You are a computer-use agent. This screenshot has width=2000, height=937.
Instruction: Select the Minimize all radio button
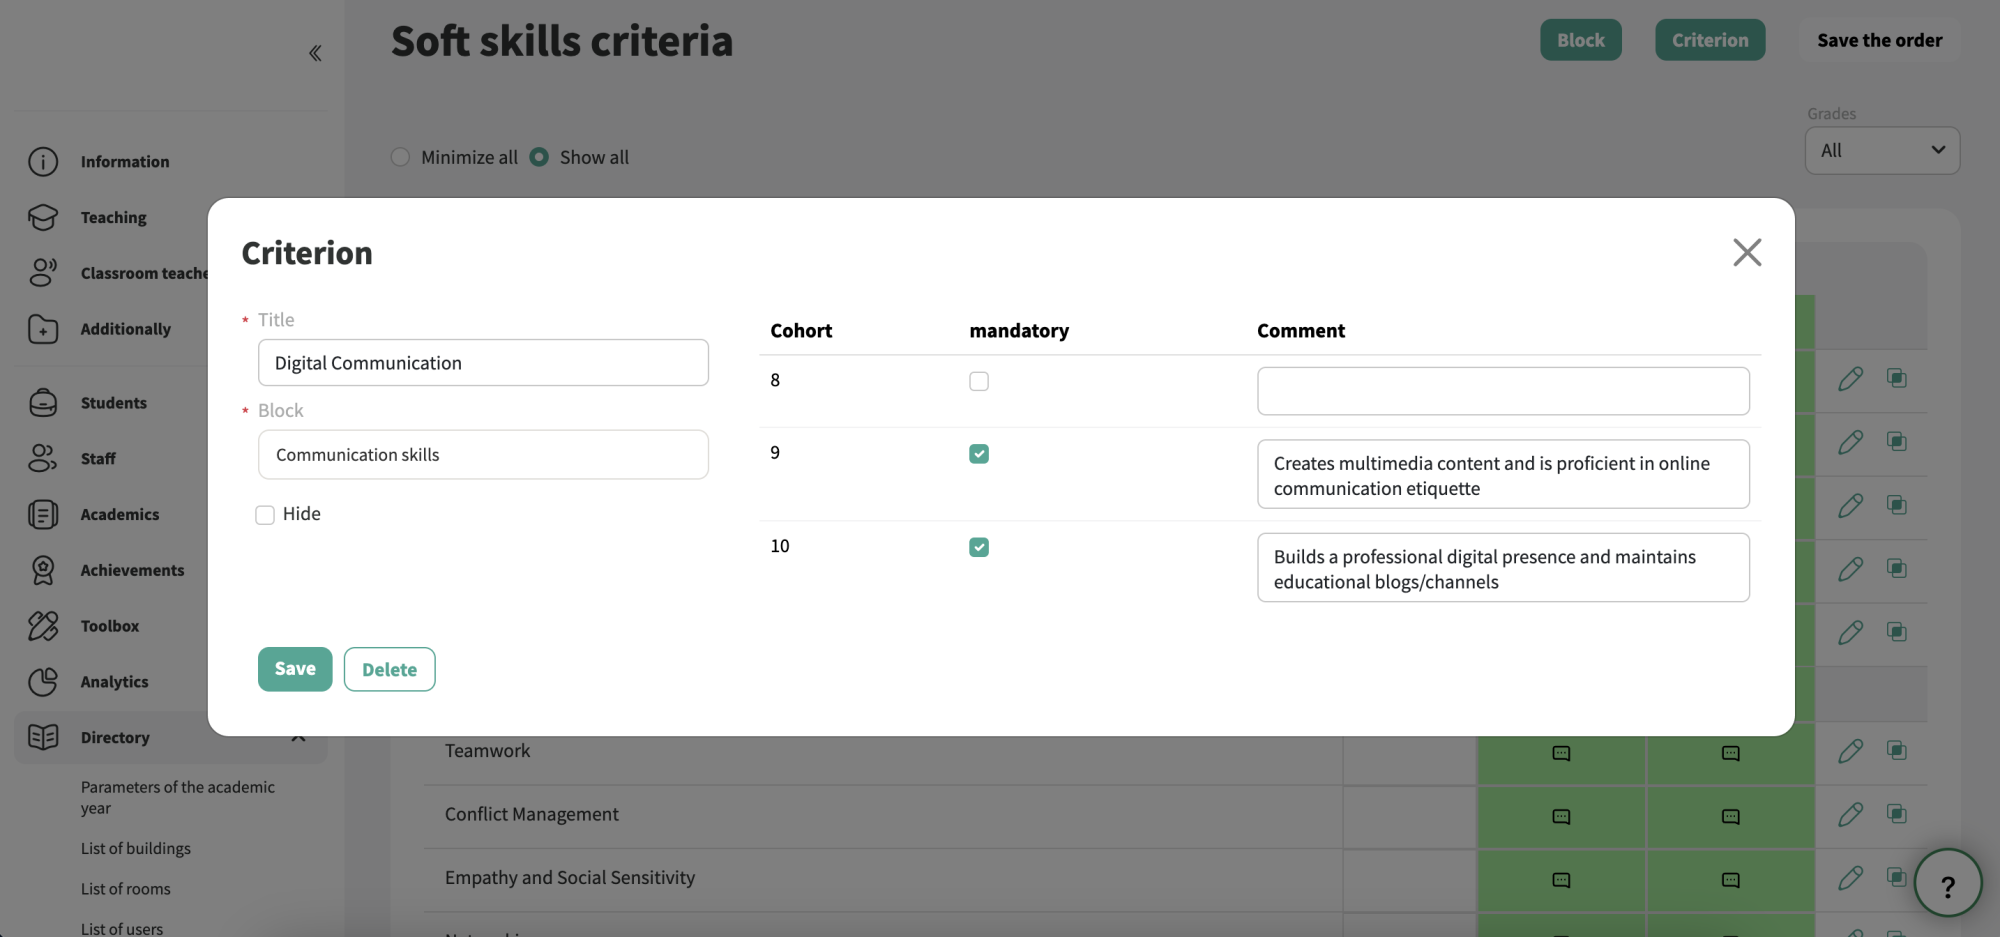click(x=400, y=157)
